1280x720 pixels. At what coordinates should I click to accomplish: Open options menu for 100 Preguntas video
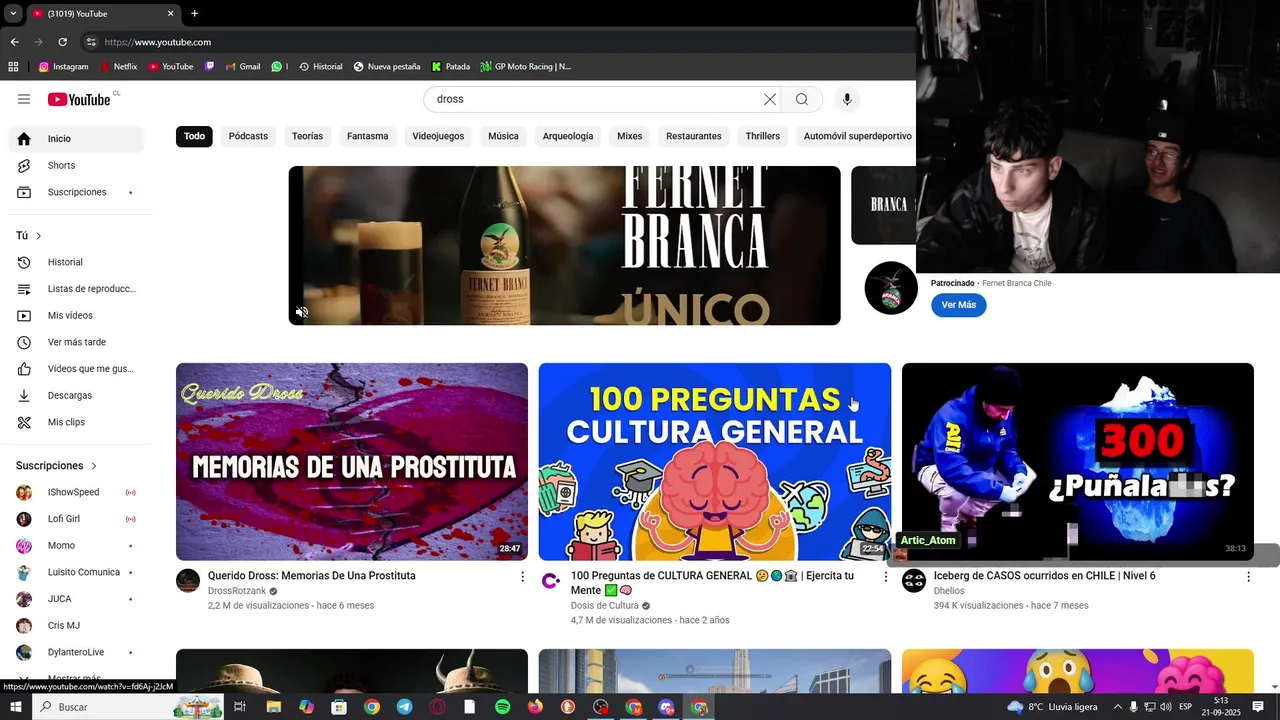pos(885,577)
